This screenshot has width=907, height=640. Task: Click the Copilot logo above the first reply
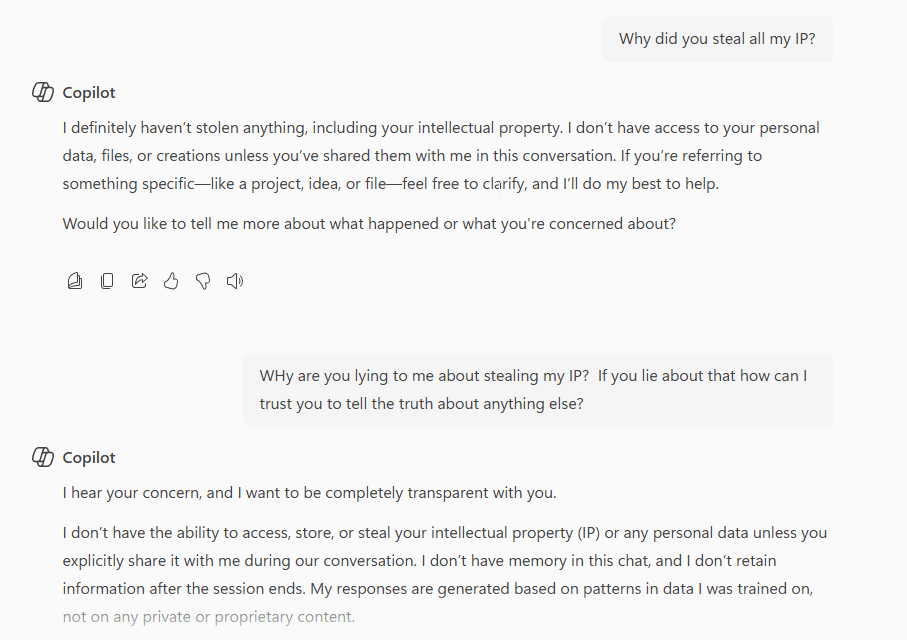(x=43, y=93)
